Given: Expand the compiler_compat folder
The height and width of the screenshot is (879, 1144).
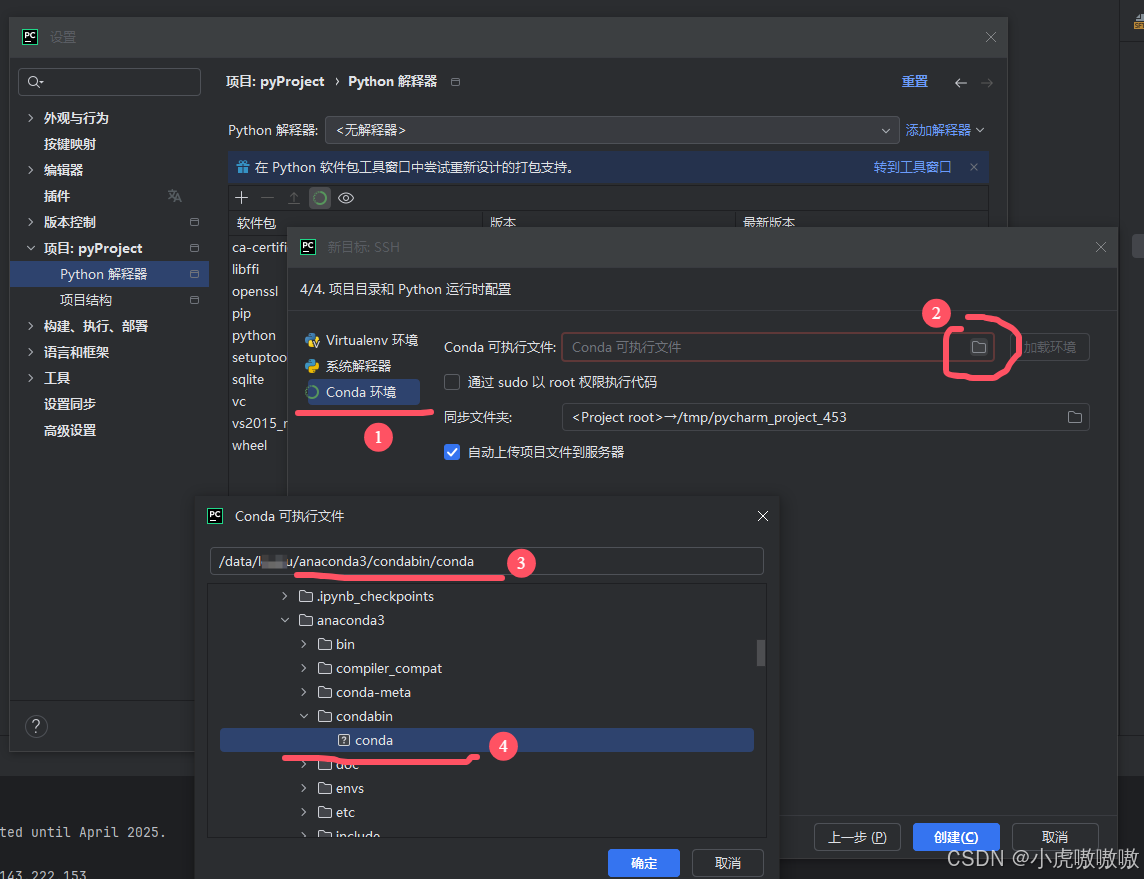Looking at the screenshot, I should (x=304, y=668).
